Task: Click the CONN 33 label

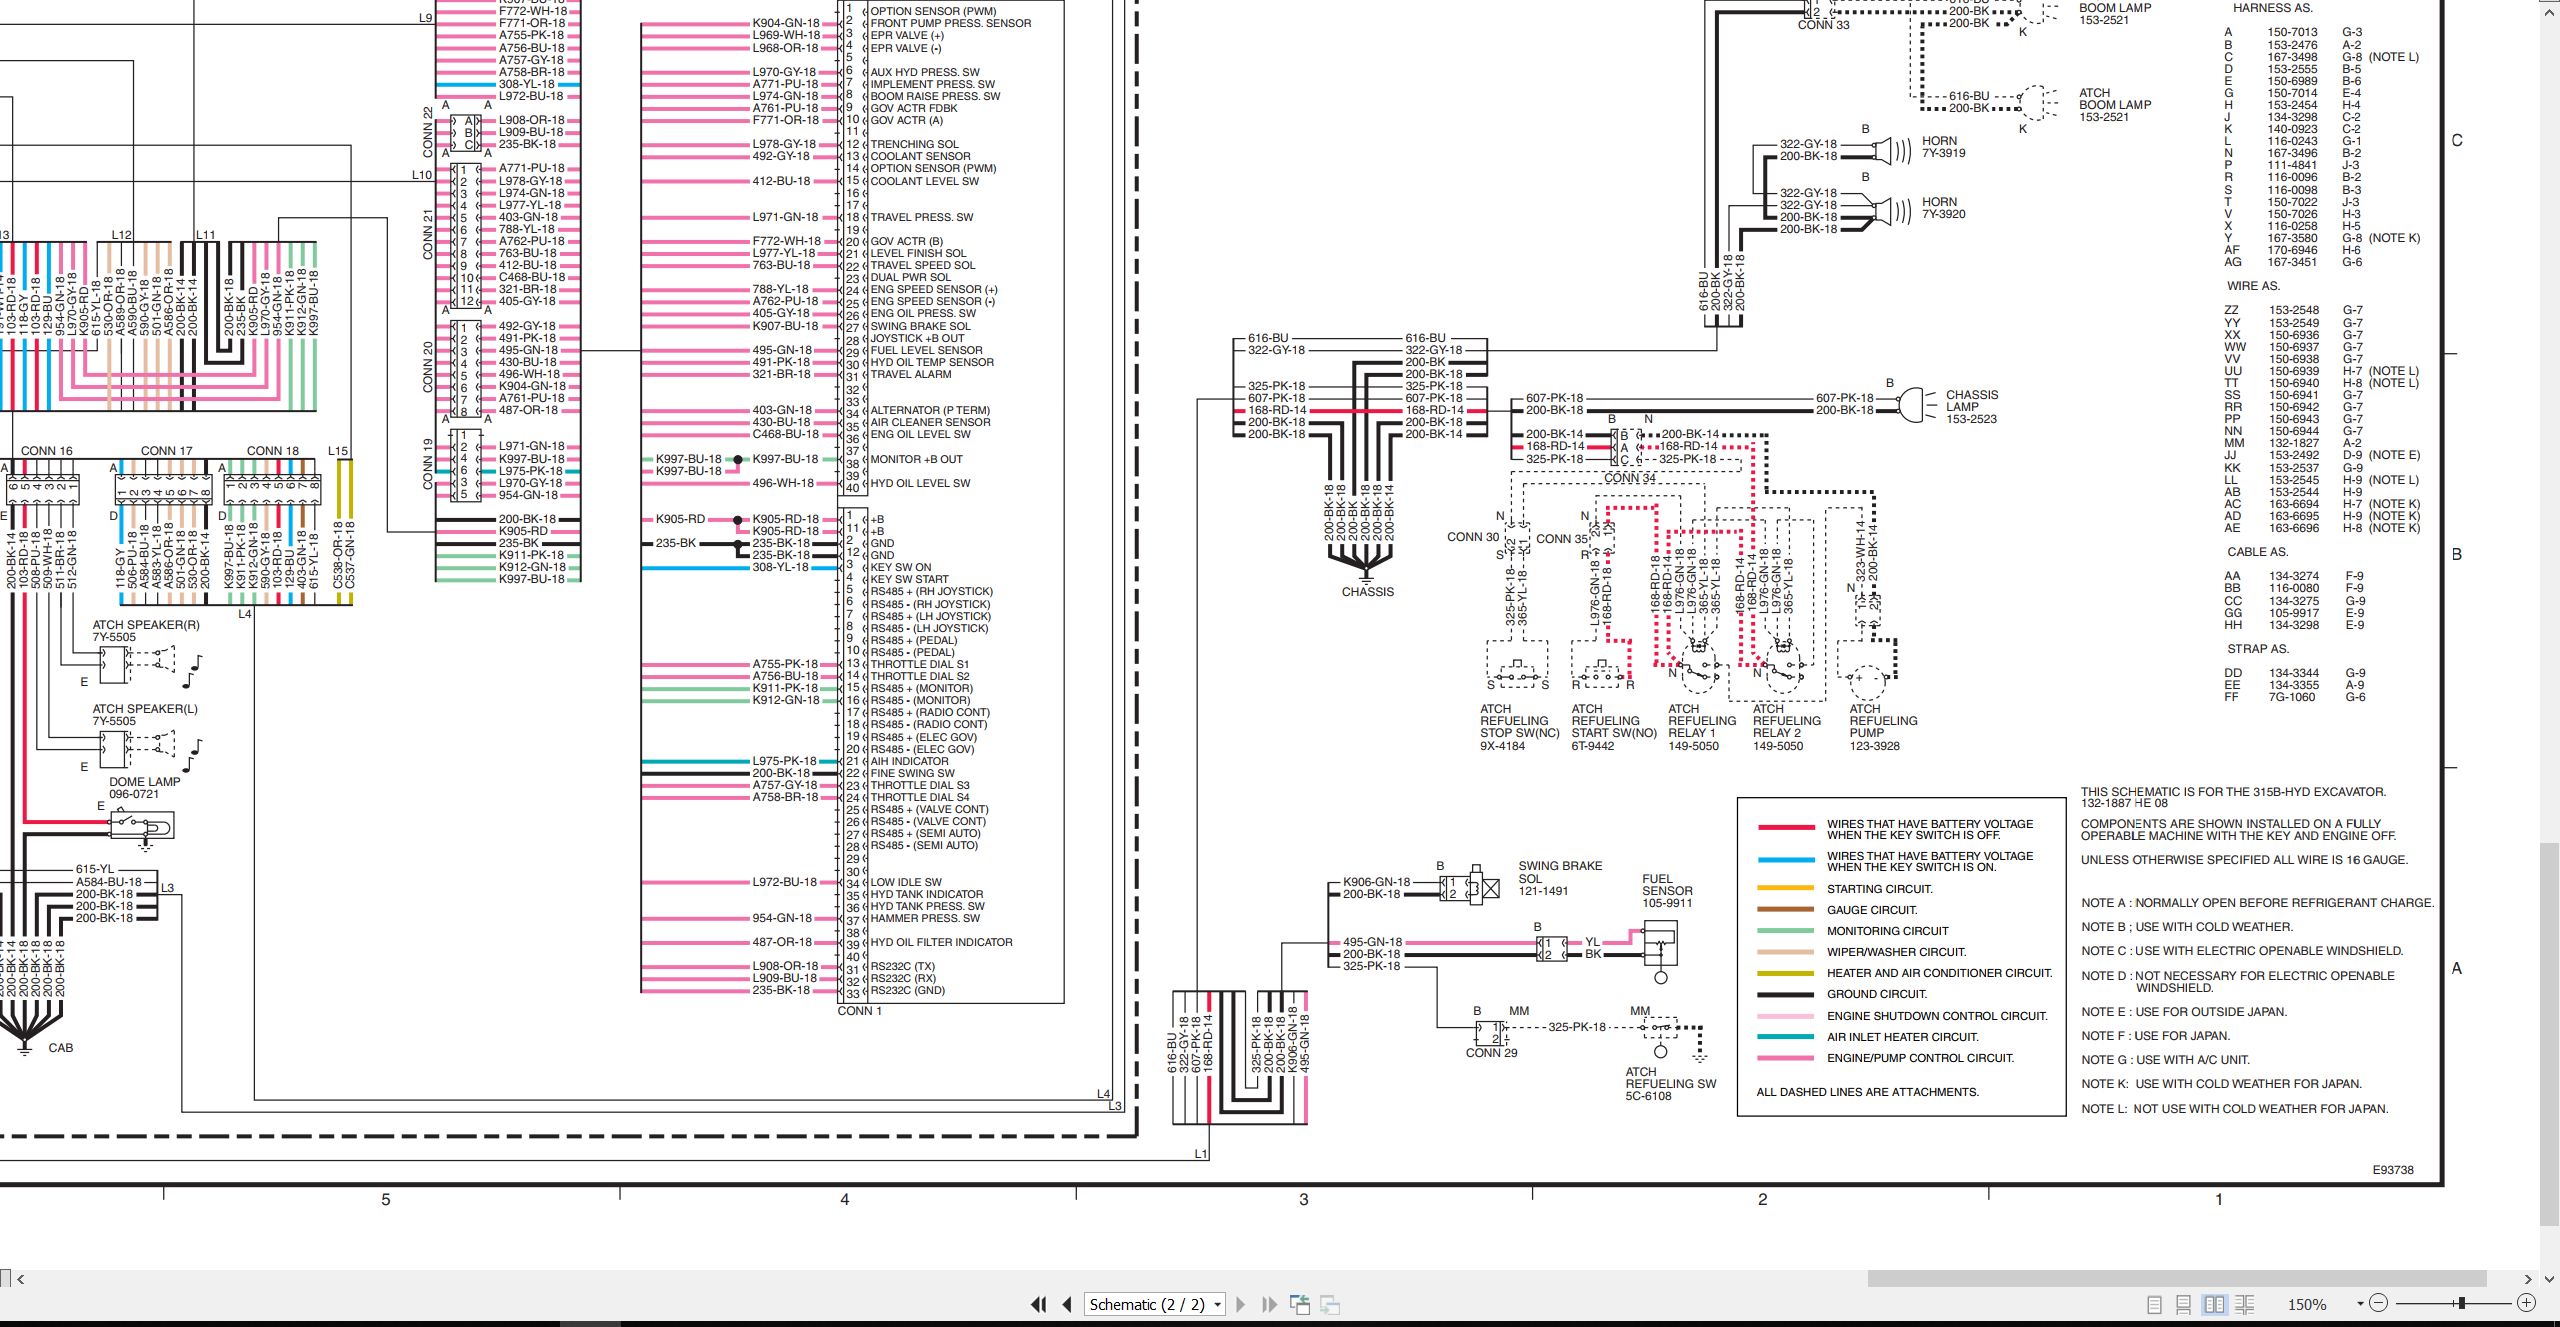Action: pyautogui.click(x=1824, y=25)
